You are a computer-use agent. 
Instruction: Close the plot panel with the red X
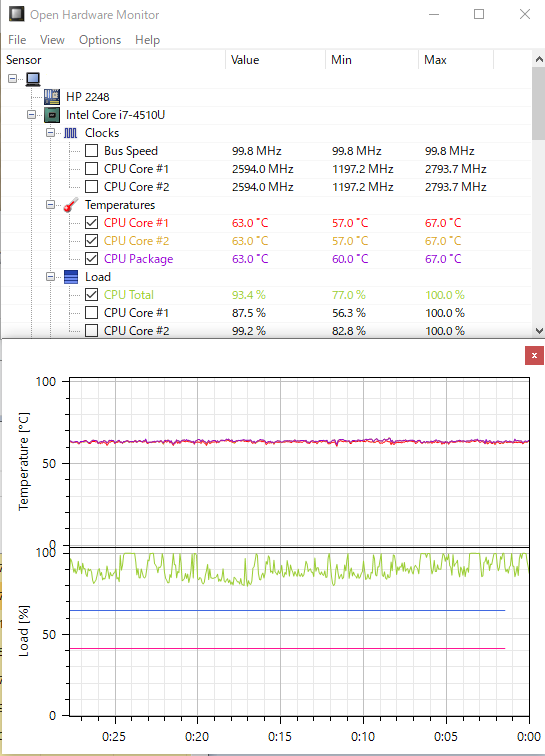tap(534, 356)
